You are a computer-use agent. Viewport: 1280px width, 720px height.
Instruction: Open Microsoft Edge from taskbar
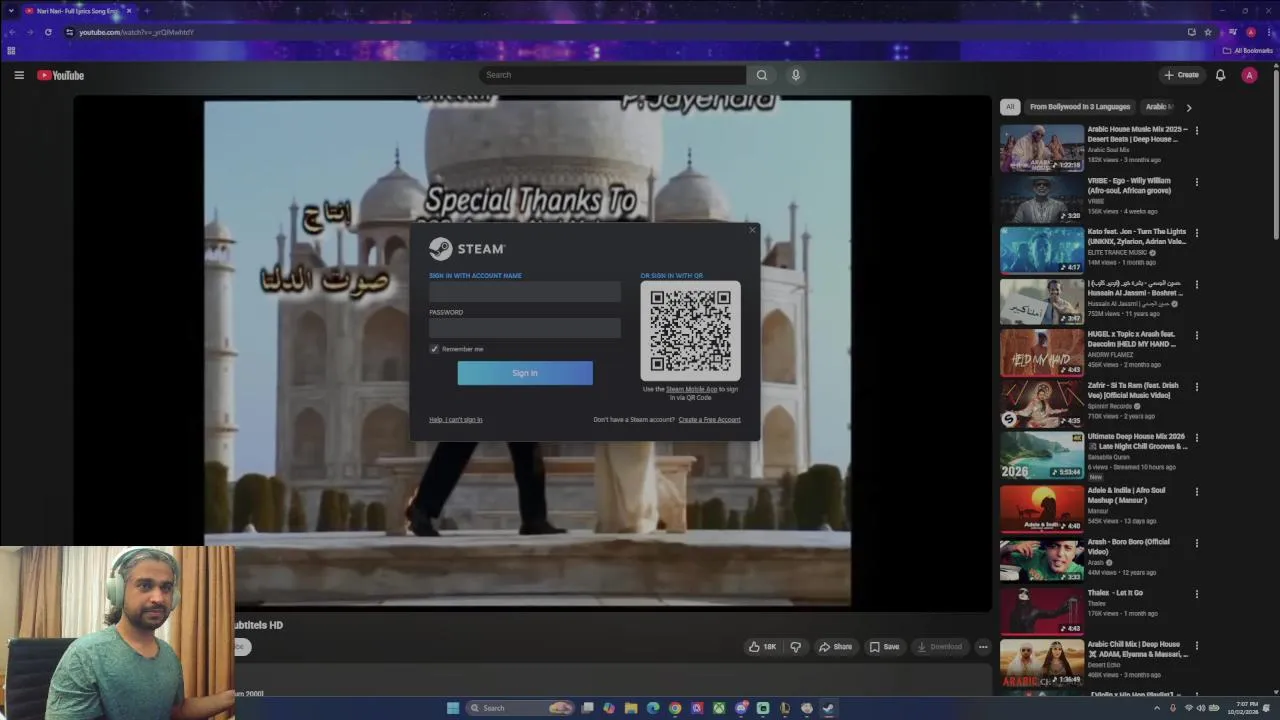pos(653,708)
